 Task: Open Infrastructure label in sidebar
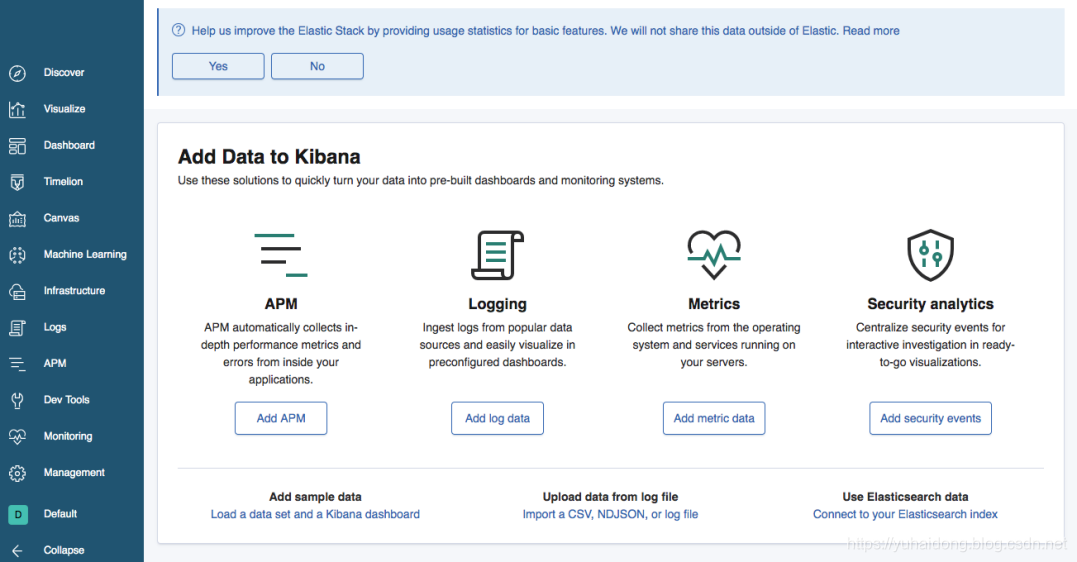(x=74, y=291)
